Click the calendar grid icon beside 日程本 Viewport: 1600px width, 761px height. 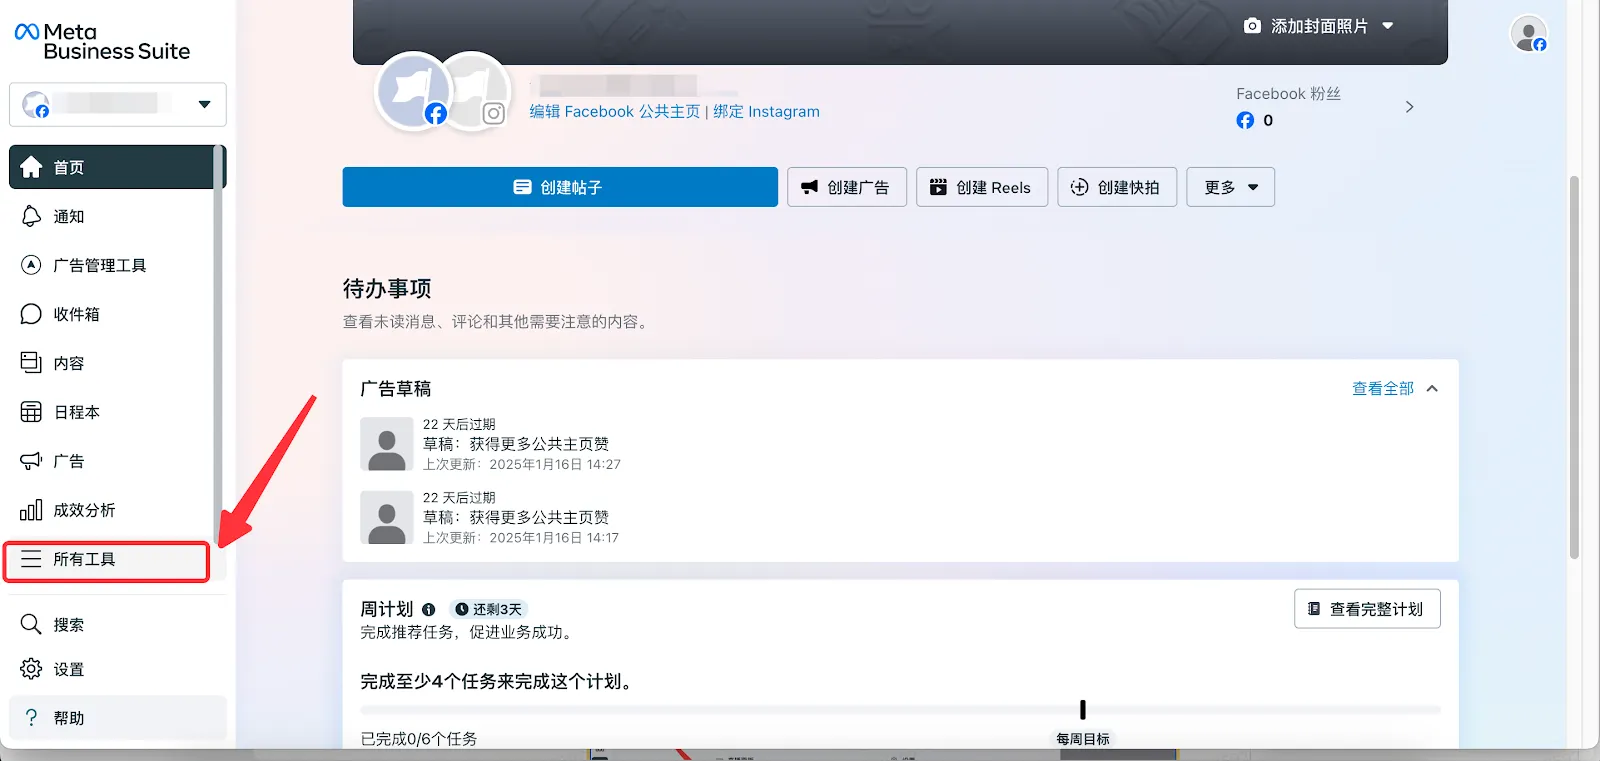pyautogui.click(x=31, y=412)
